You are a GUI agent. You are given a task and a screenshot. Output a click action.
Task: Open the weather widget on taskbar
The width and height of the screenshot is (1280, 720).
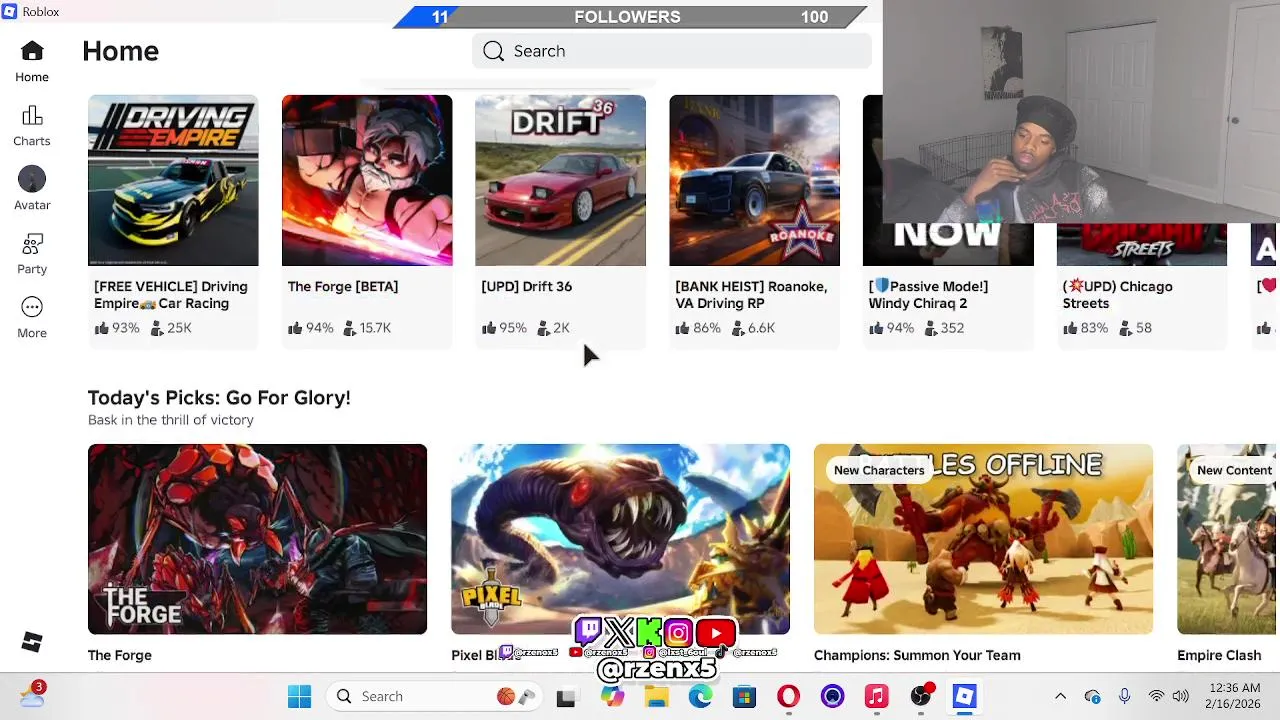point(31,694)
